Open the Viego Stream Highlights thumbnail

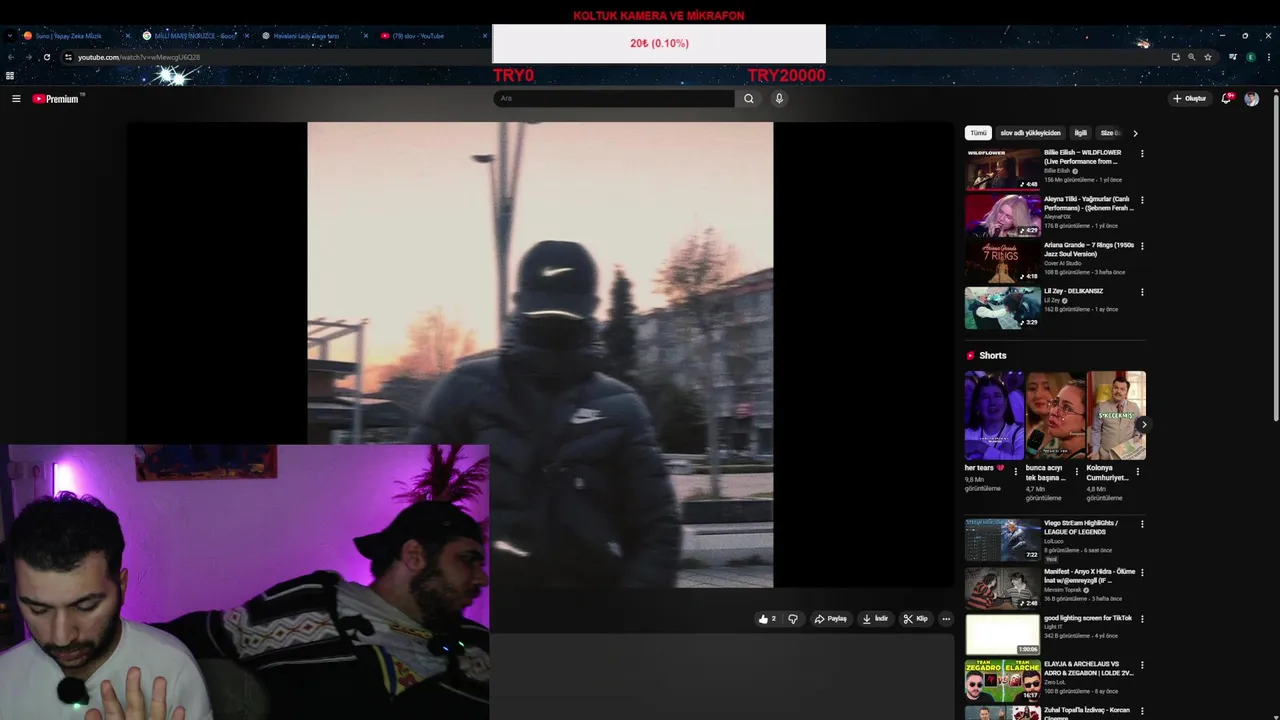point(1002,540)
